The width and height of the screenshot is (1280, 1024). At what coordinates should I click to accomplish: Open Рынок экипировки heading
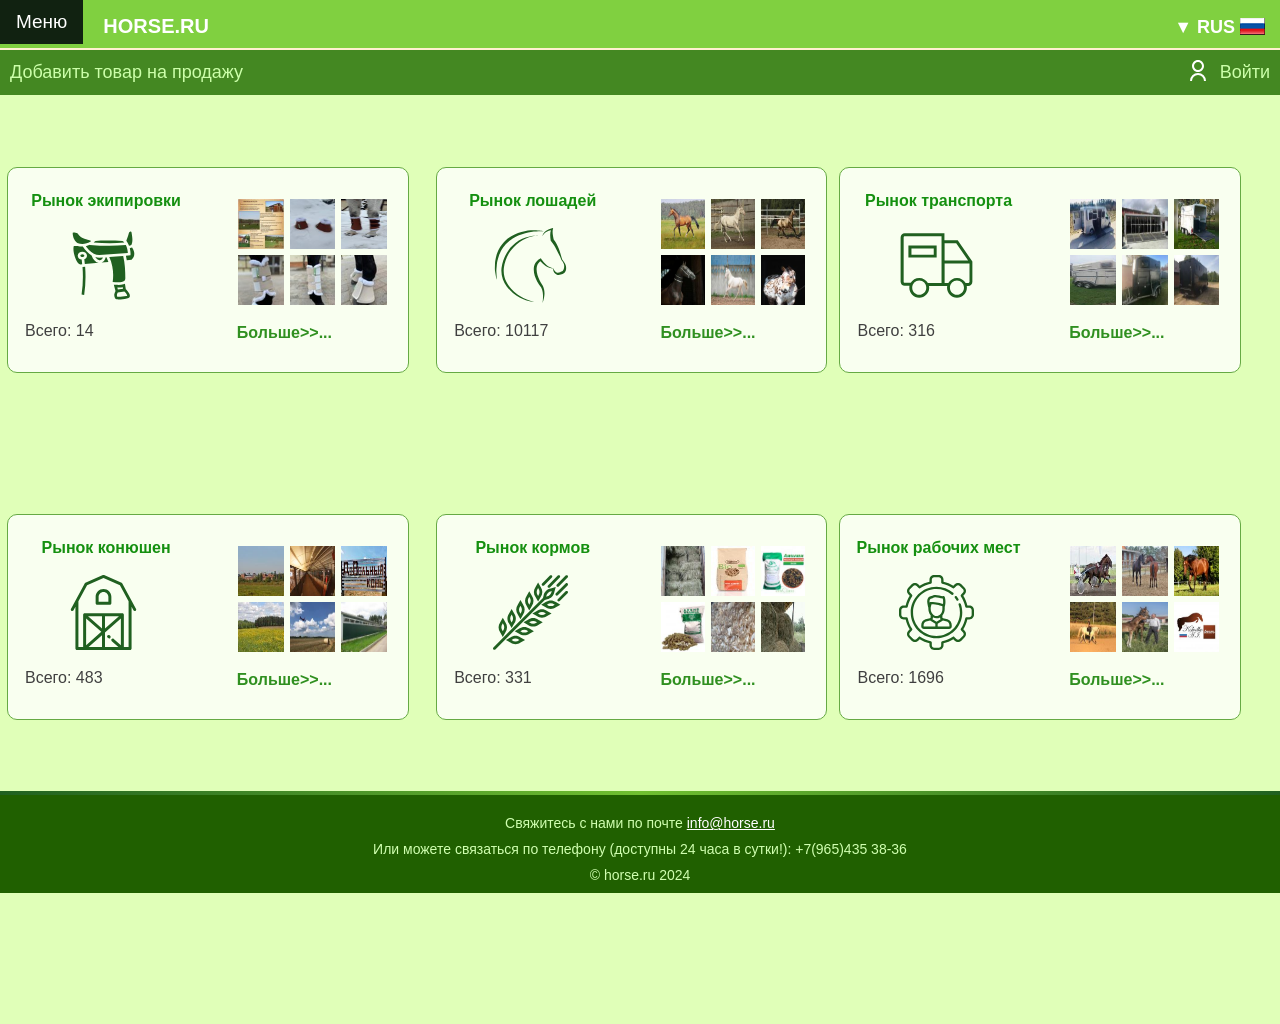(x=106, y=200)
